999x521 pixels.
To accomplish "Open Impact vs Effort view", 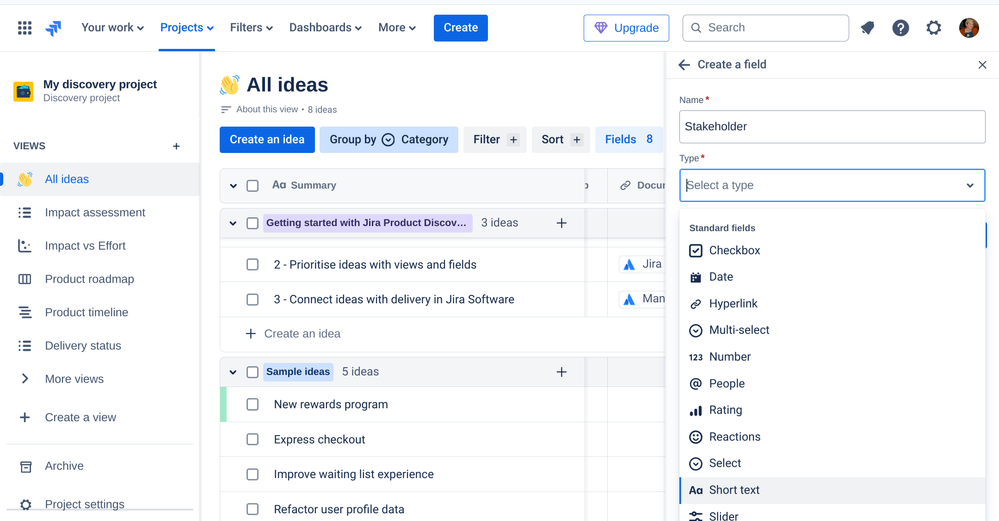I will 99,246.
